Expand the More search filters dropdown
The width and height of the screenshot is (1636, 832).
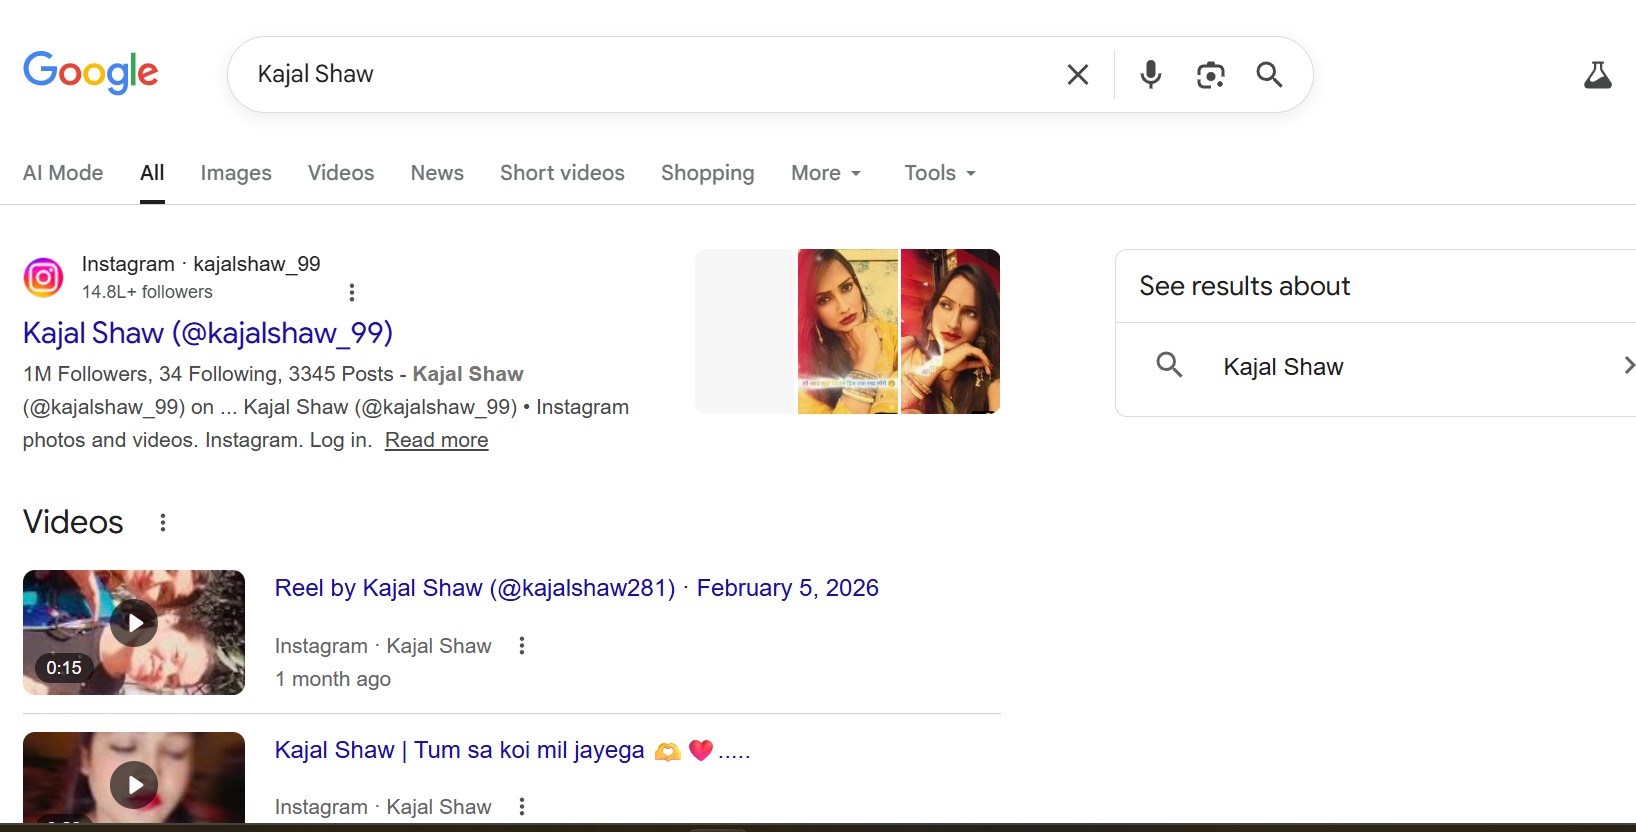(826, 173)
